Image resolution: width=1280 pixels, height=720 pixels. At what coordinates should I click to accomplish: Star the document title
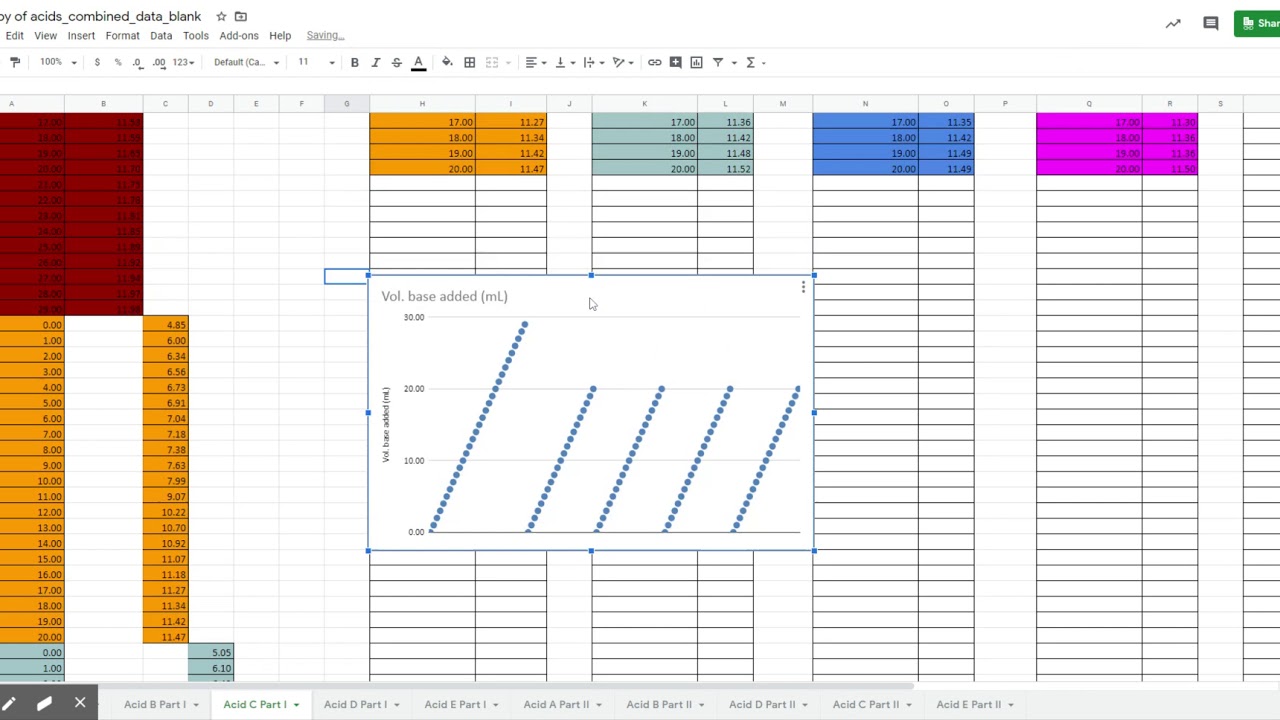221,16
